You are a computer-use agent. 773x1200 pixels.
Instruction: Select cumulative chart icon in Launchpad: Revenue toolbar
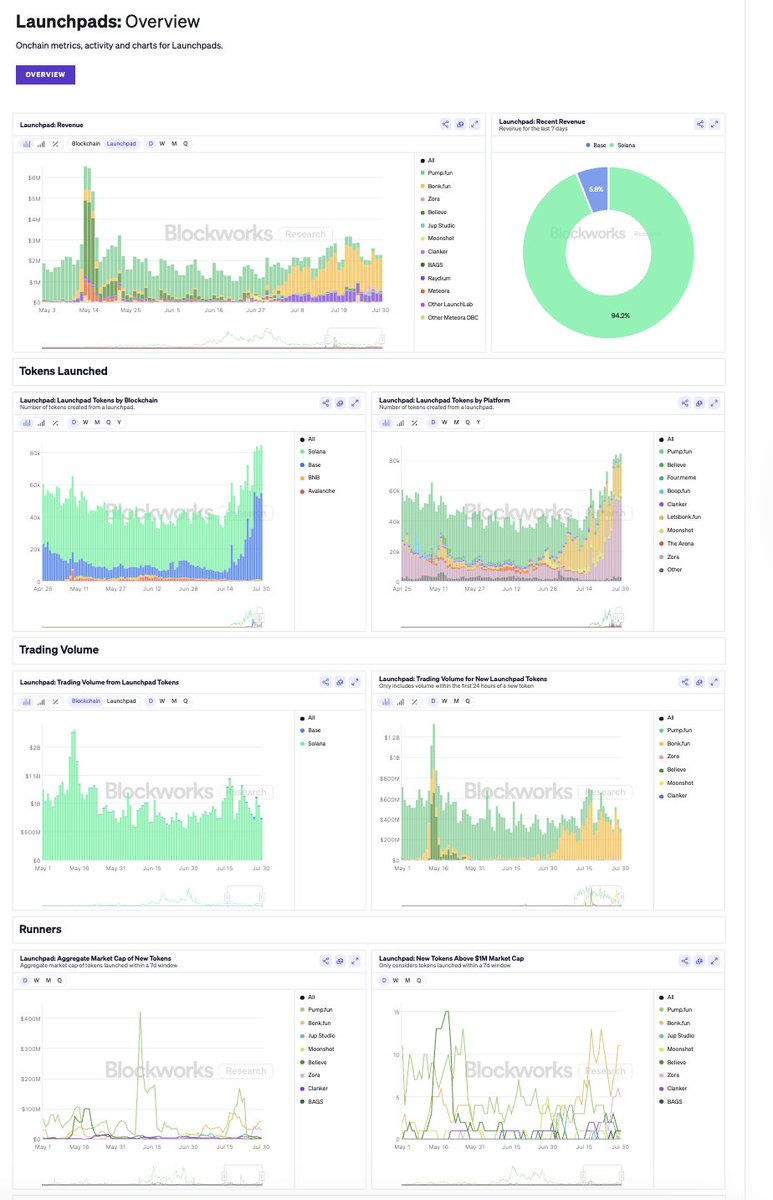point(41,144)
